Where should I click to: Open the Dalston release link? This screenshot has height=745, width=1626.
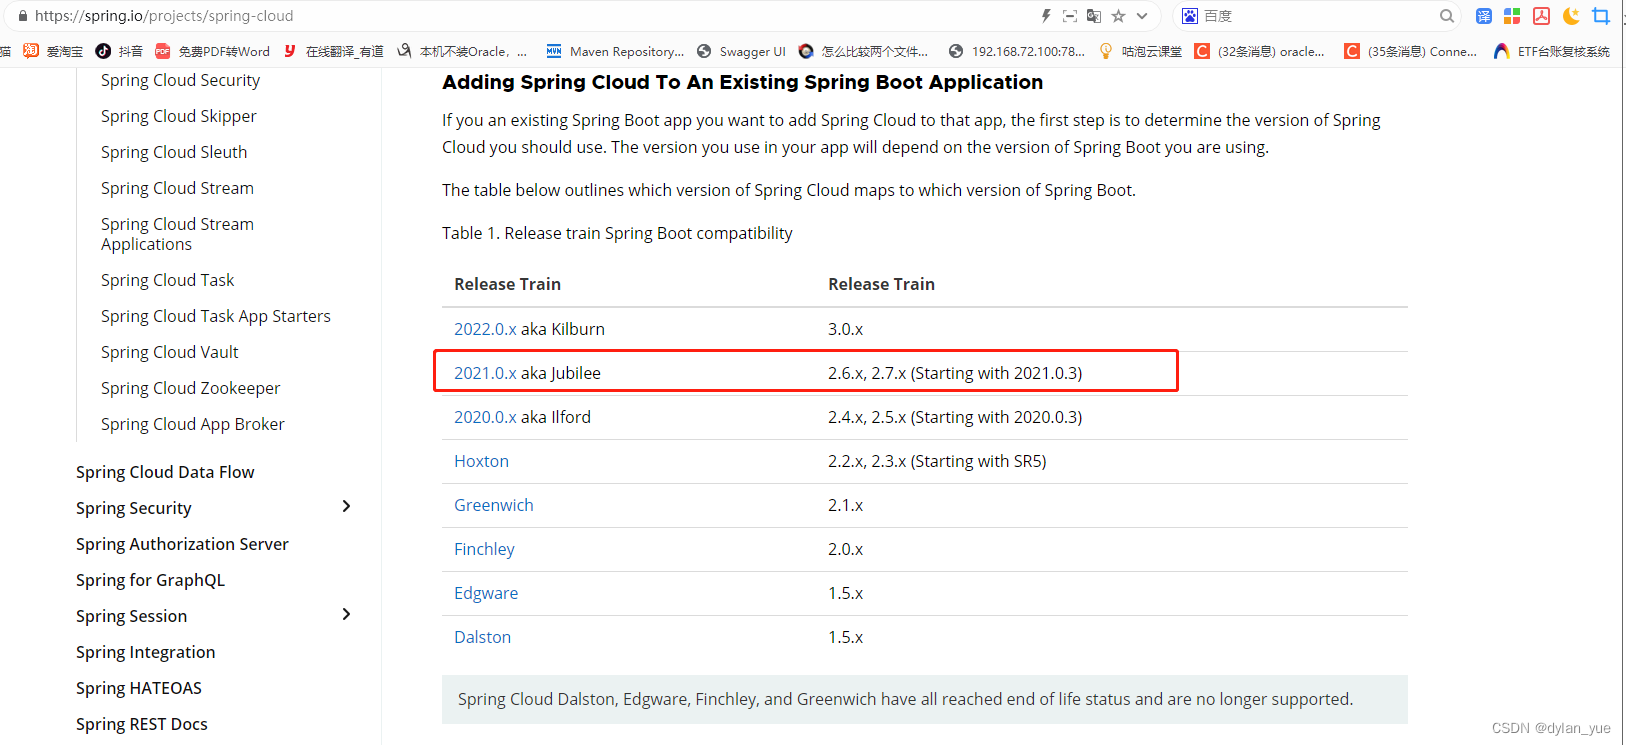[x=482, y=637]
